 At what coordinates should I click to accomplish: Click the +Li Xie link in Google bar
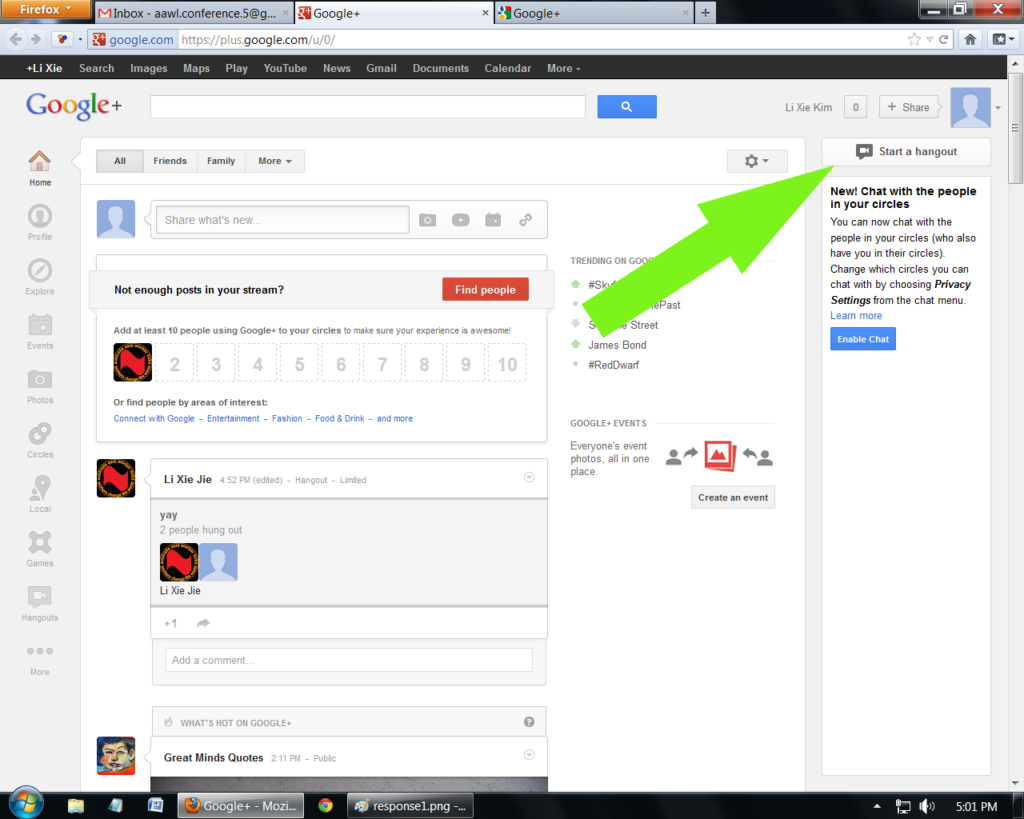coord(44,68)
